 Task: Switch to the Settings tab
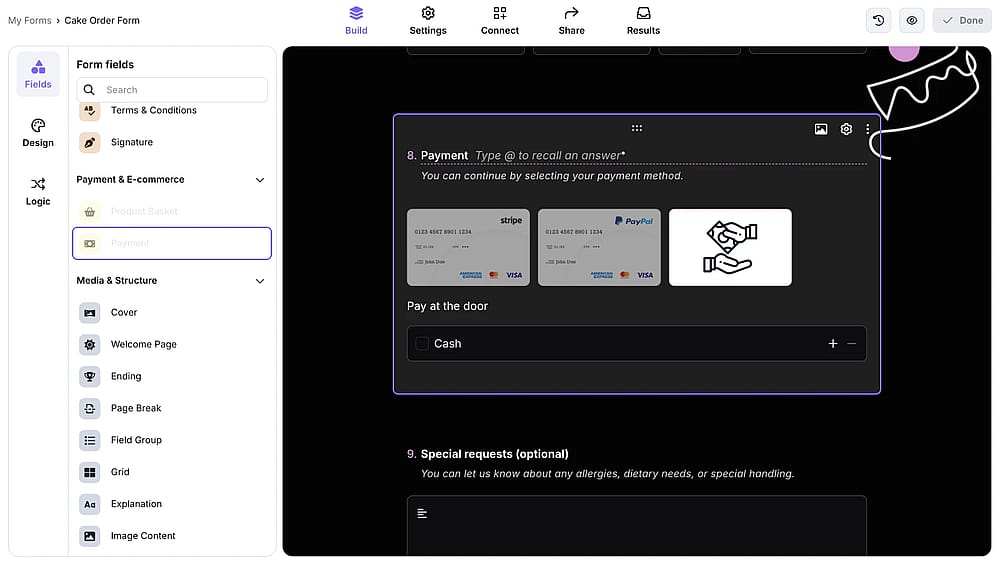pyautogui.click(x=428, y=20)
